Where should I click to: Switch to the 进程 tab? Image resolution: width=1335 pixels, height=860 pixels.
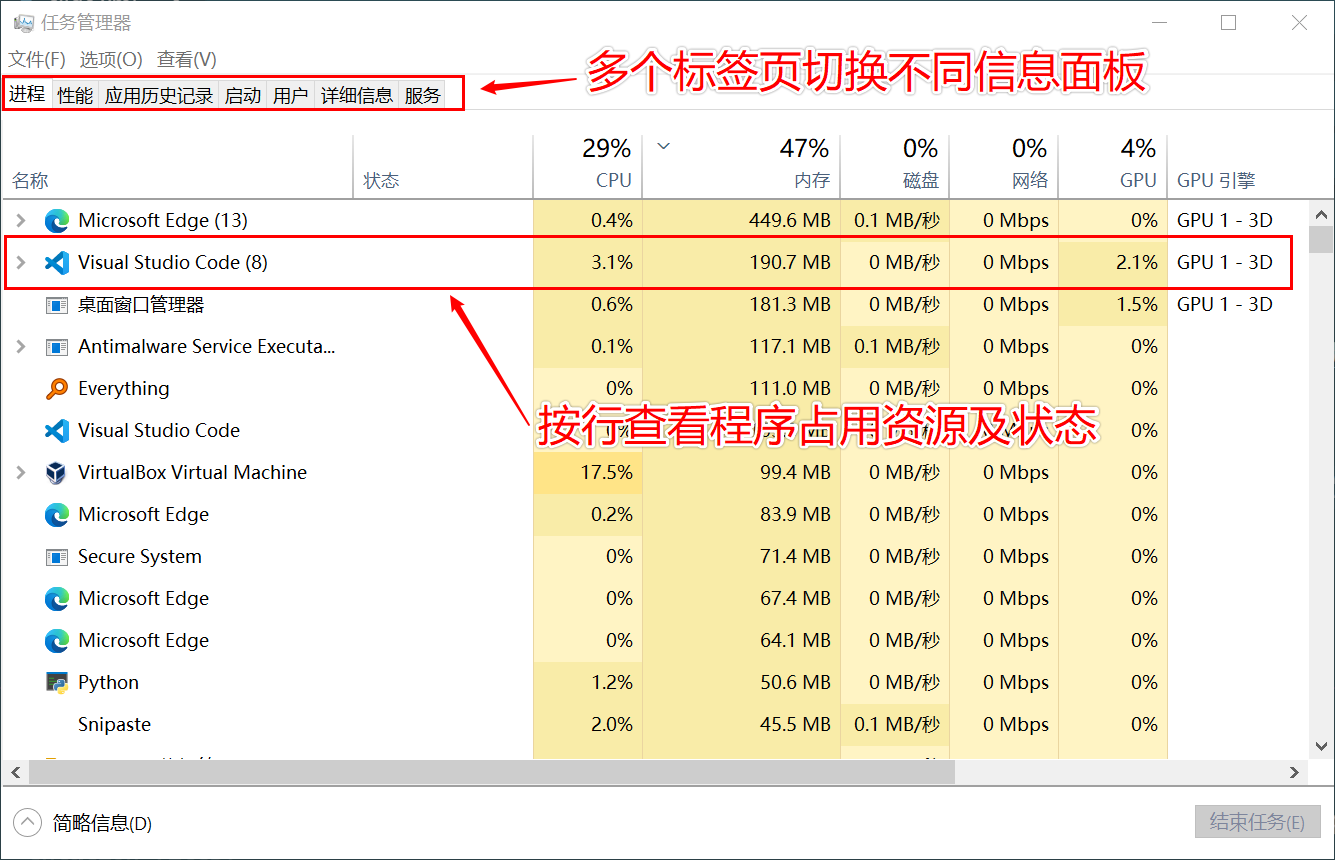pos(28,94)
